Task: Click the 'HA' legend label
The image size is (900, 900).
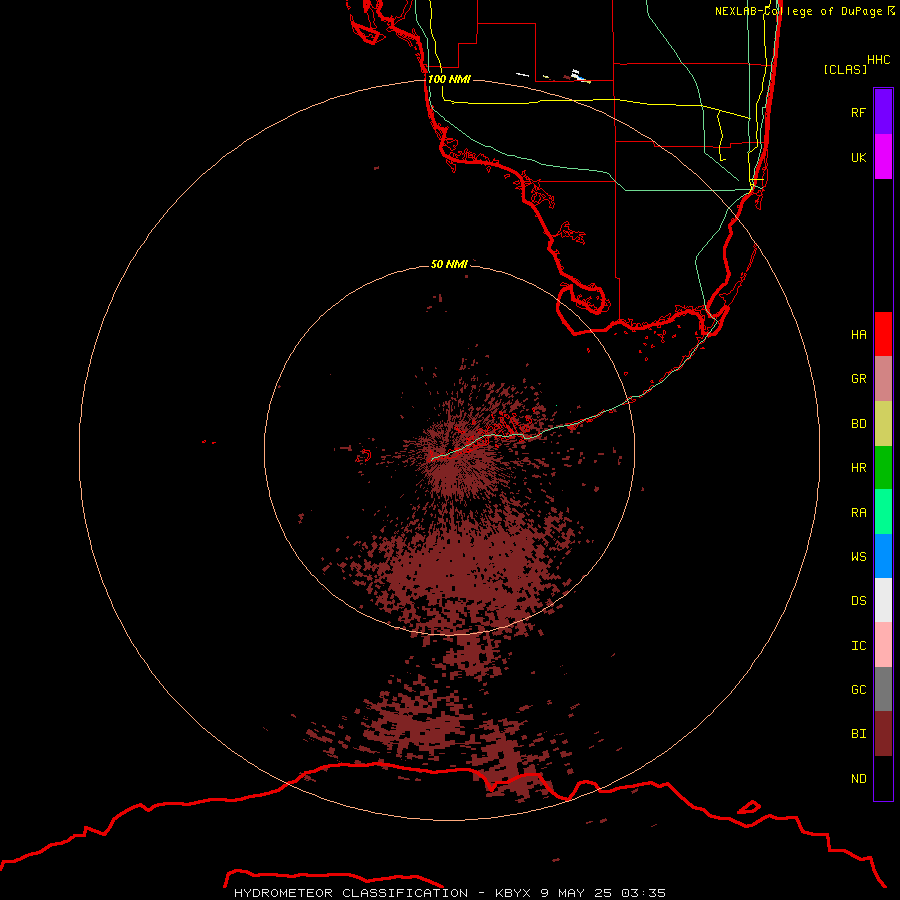Action: (x=859, y=334)
